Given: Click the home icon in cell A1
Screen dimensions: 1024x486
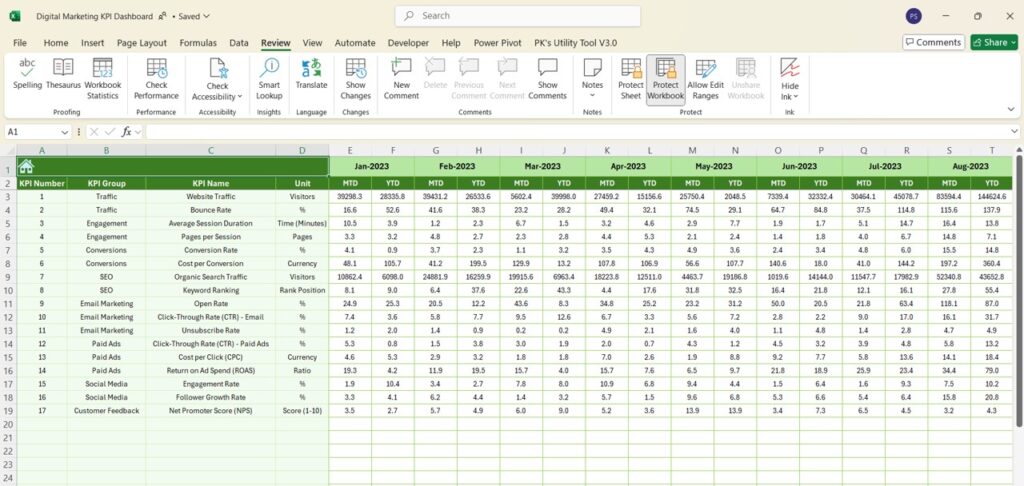Looking at the screenshot, I should pyautogui.click(x=26, y=167).
